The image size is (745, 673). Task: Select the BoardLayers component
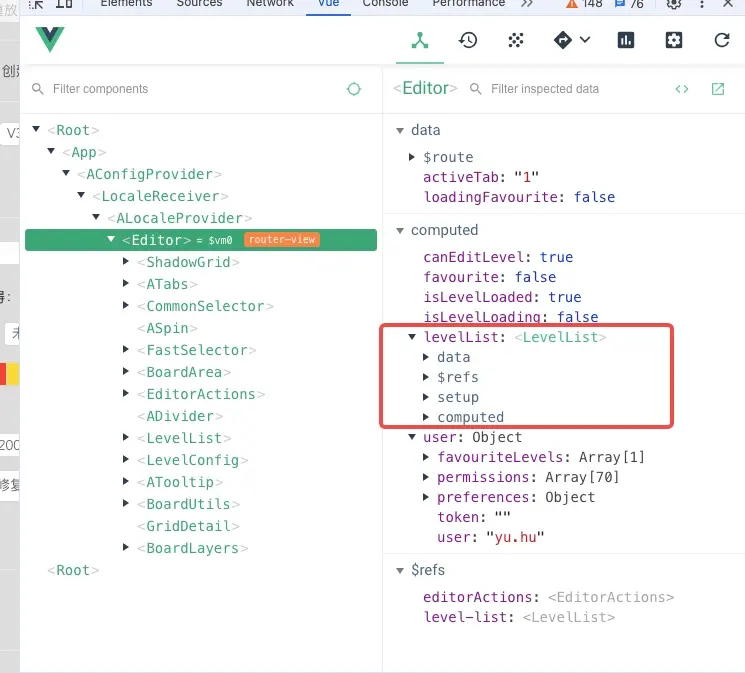click(192, 548)
